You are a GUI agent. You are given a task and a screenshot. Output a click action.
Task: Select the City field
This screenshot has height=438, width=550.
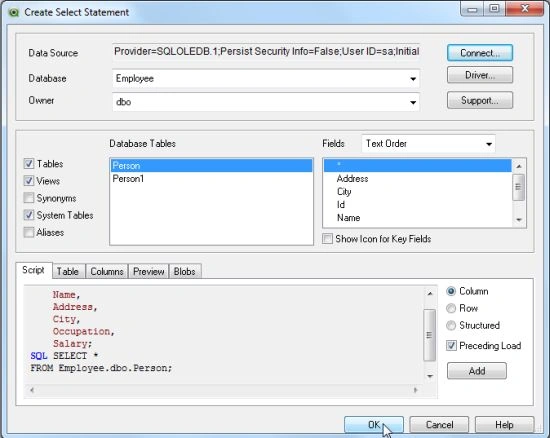(x=417, y=192)
